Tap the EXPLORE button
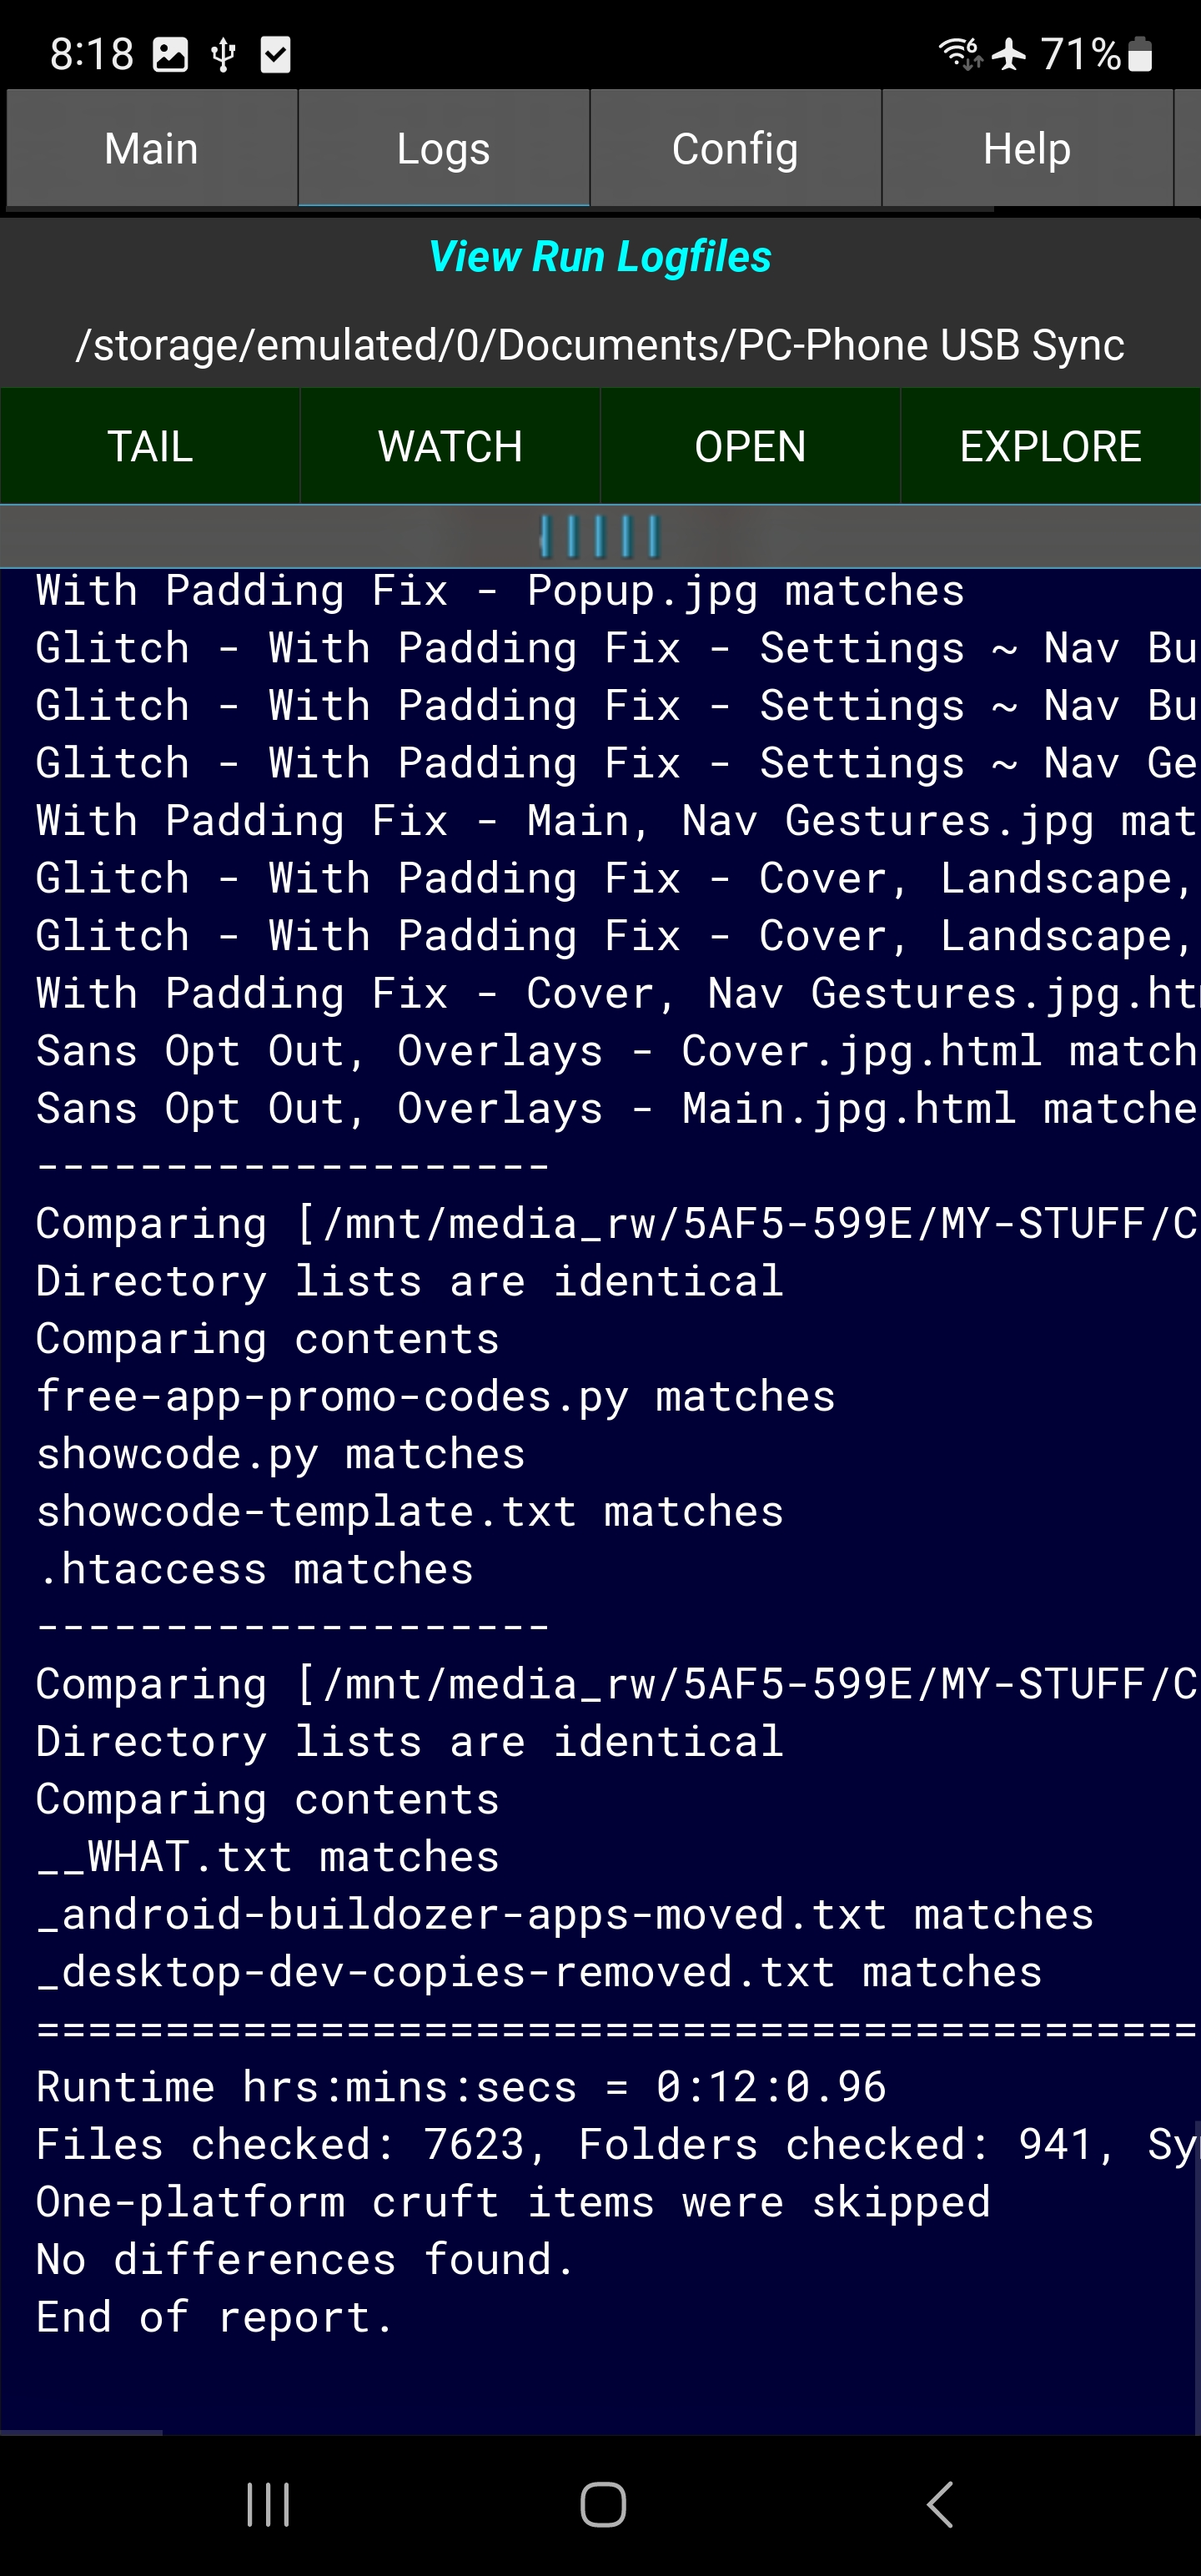This screenshot has width=1201, height=2576. 1050,446
